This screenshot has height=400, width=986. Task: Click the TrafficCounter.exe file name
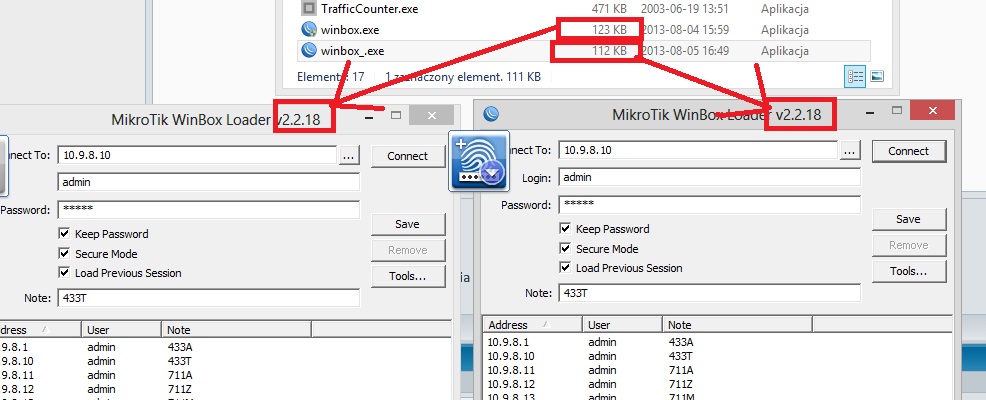click(x=369, y=9)
